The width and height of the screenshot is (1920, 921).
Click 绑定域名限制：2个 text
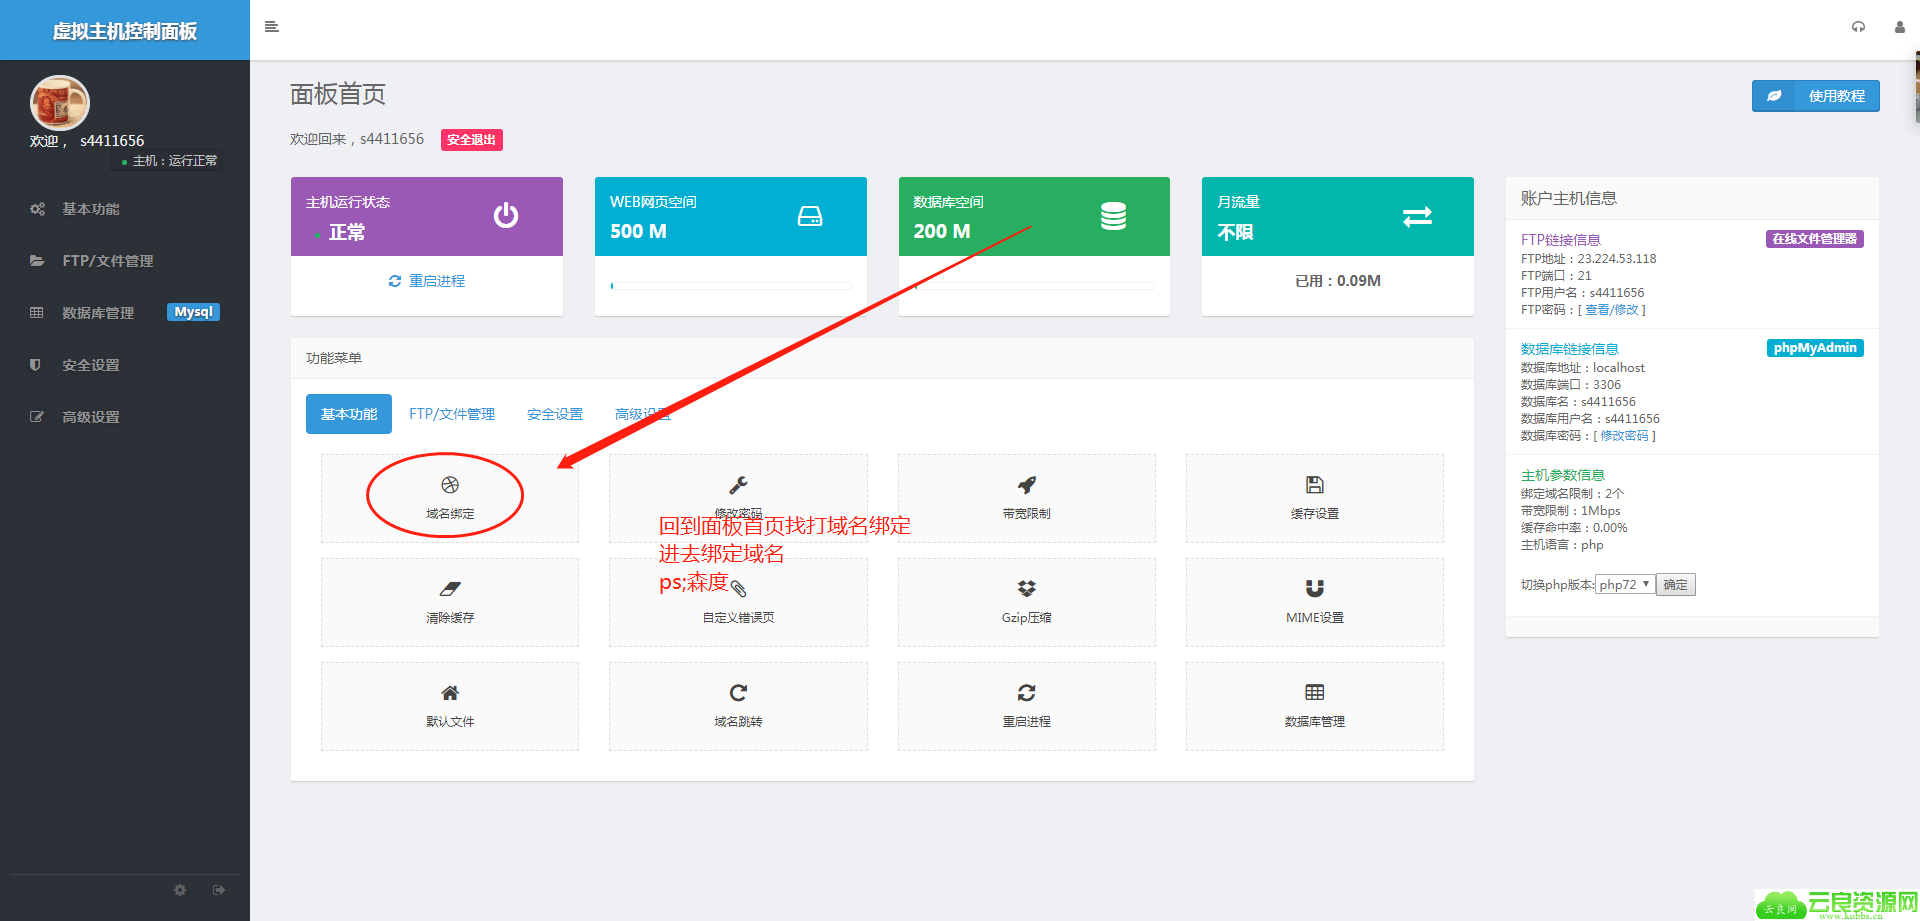point(1572,494)
